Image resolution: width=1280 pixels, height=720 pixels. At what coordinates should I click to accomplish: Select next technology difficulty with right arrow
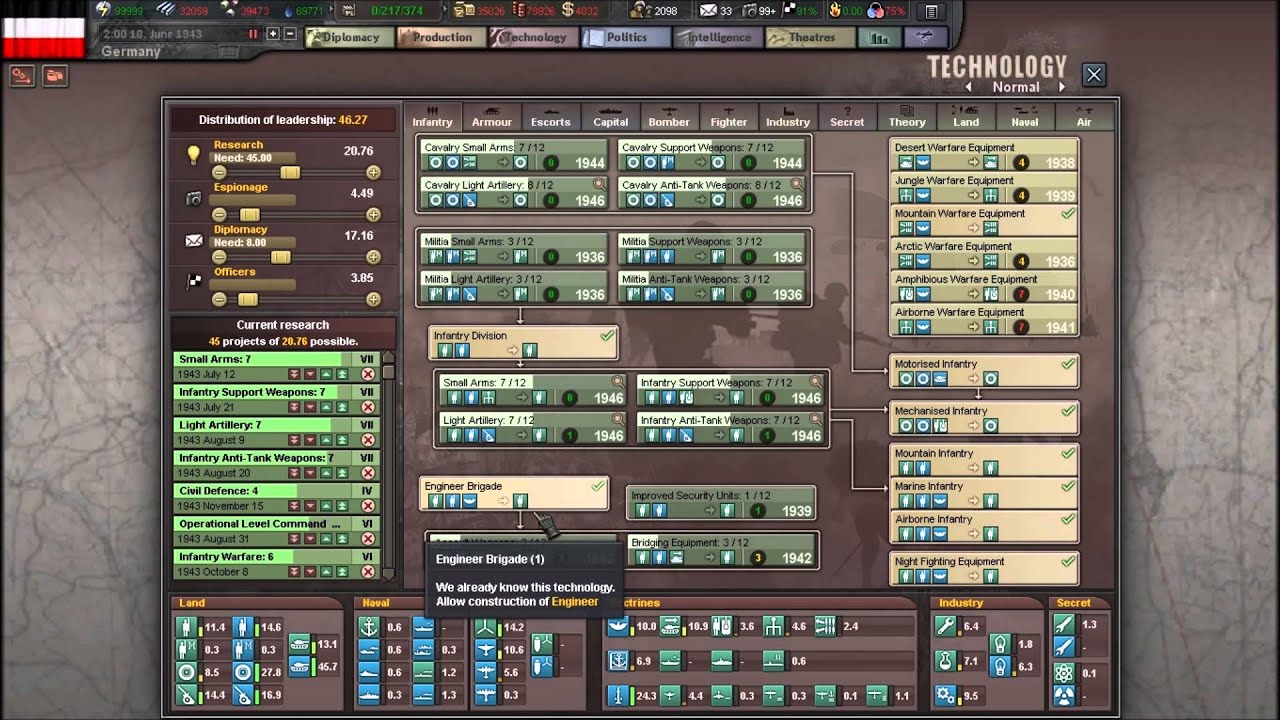1061,87
